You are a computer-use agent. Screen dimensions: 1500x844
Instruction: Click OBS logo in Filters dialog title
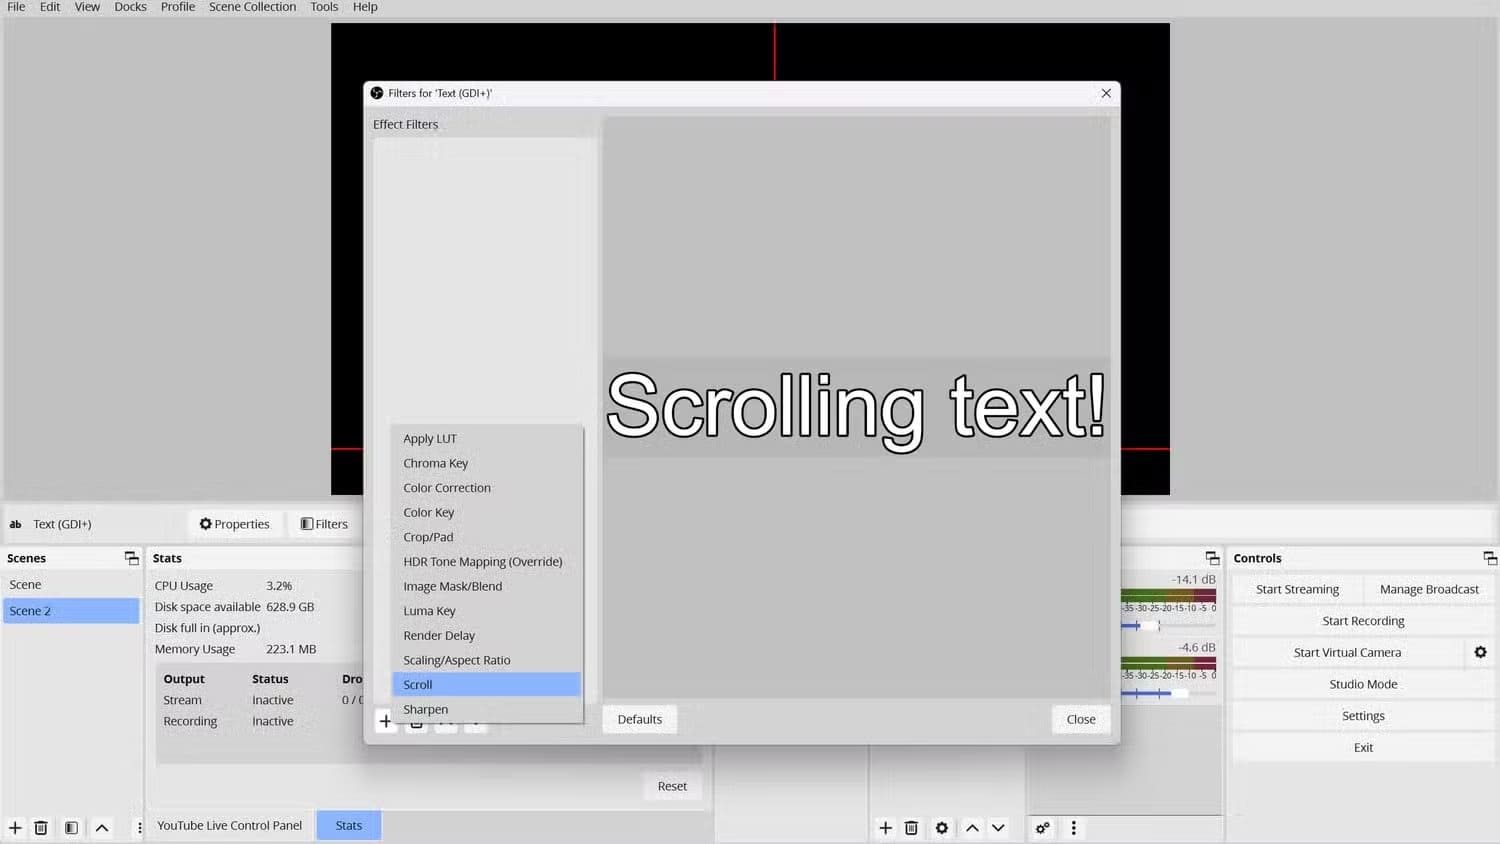click(377, 93)
